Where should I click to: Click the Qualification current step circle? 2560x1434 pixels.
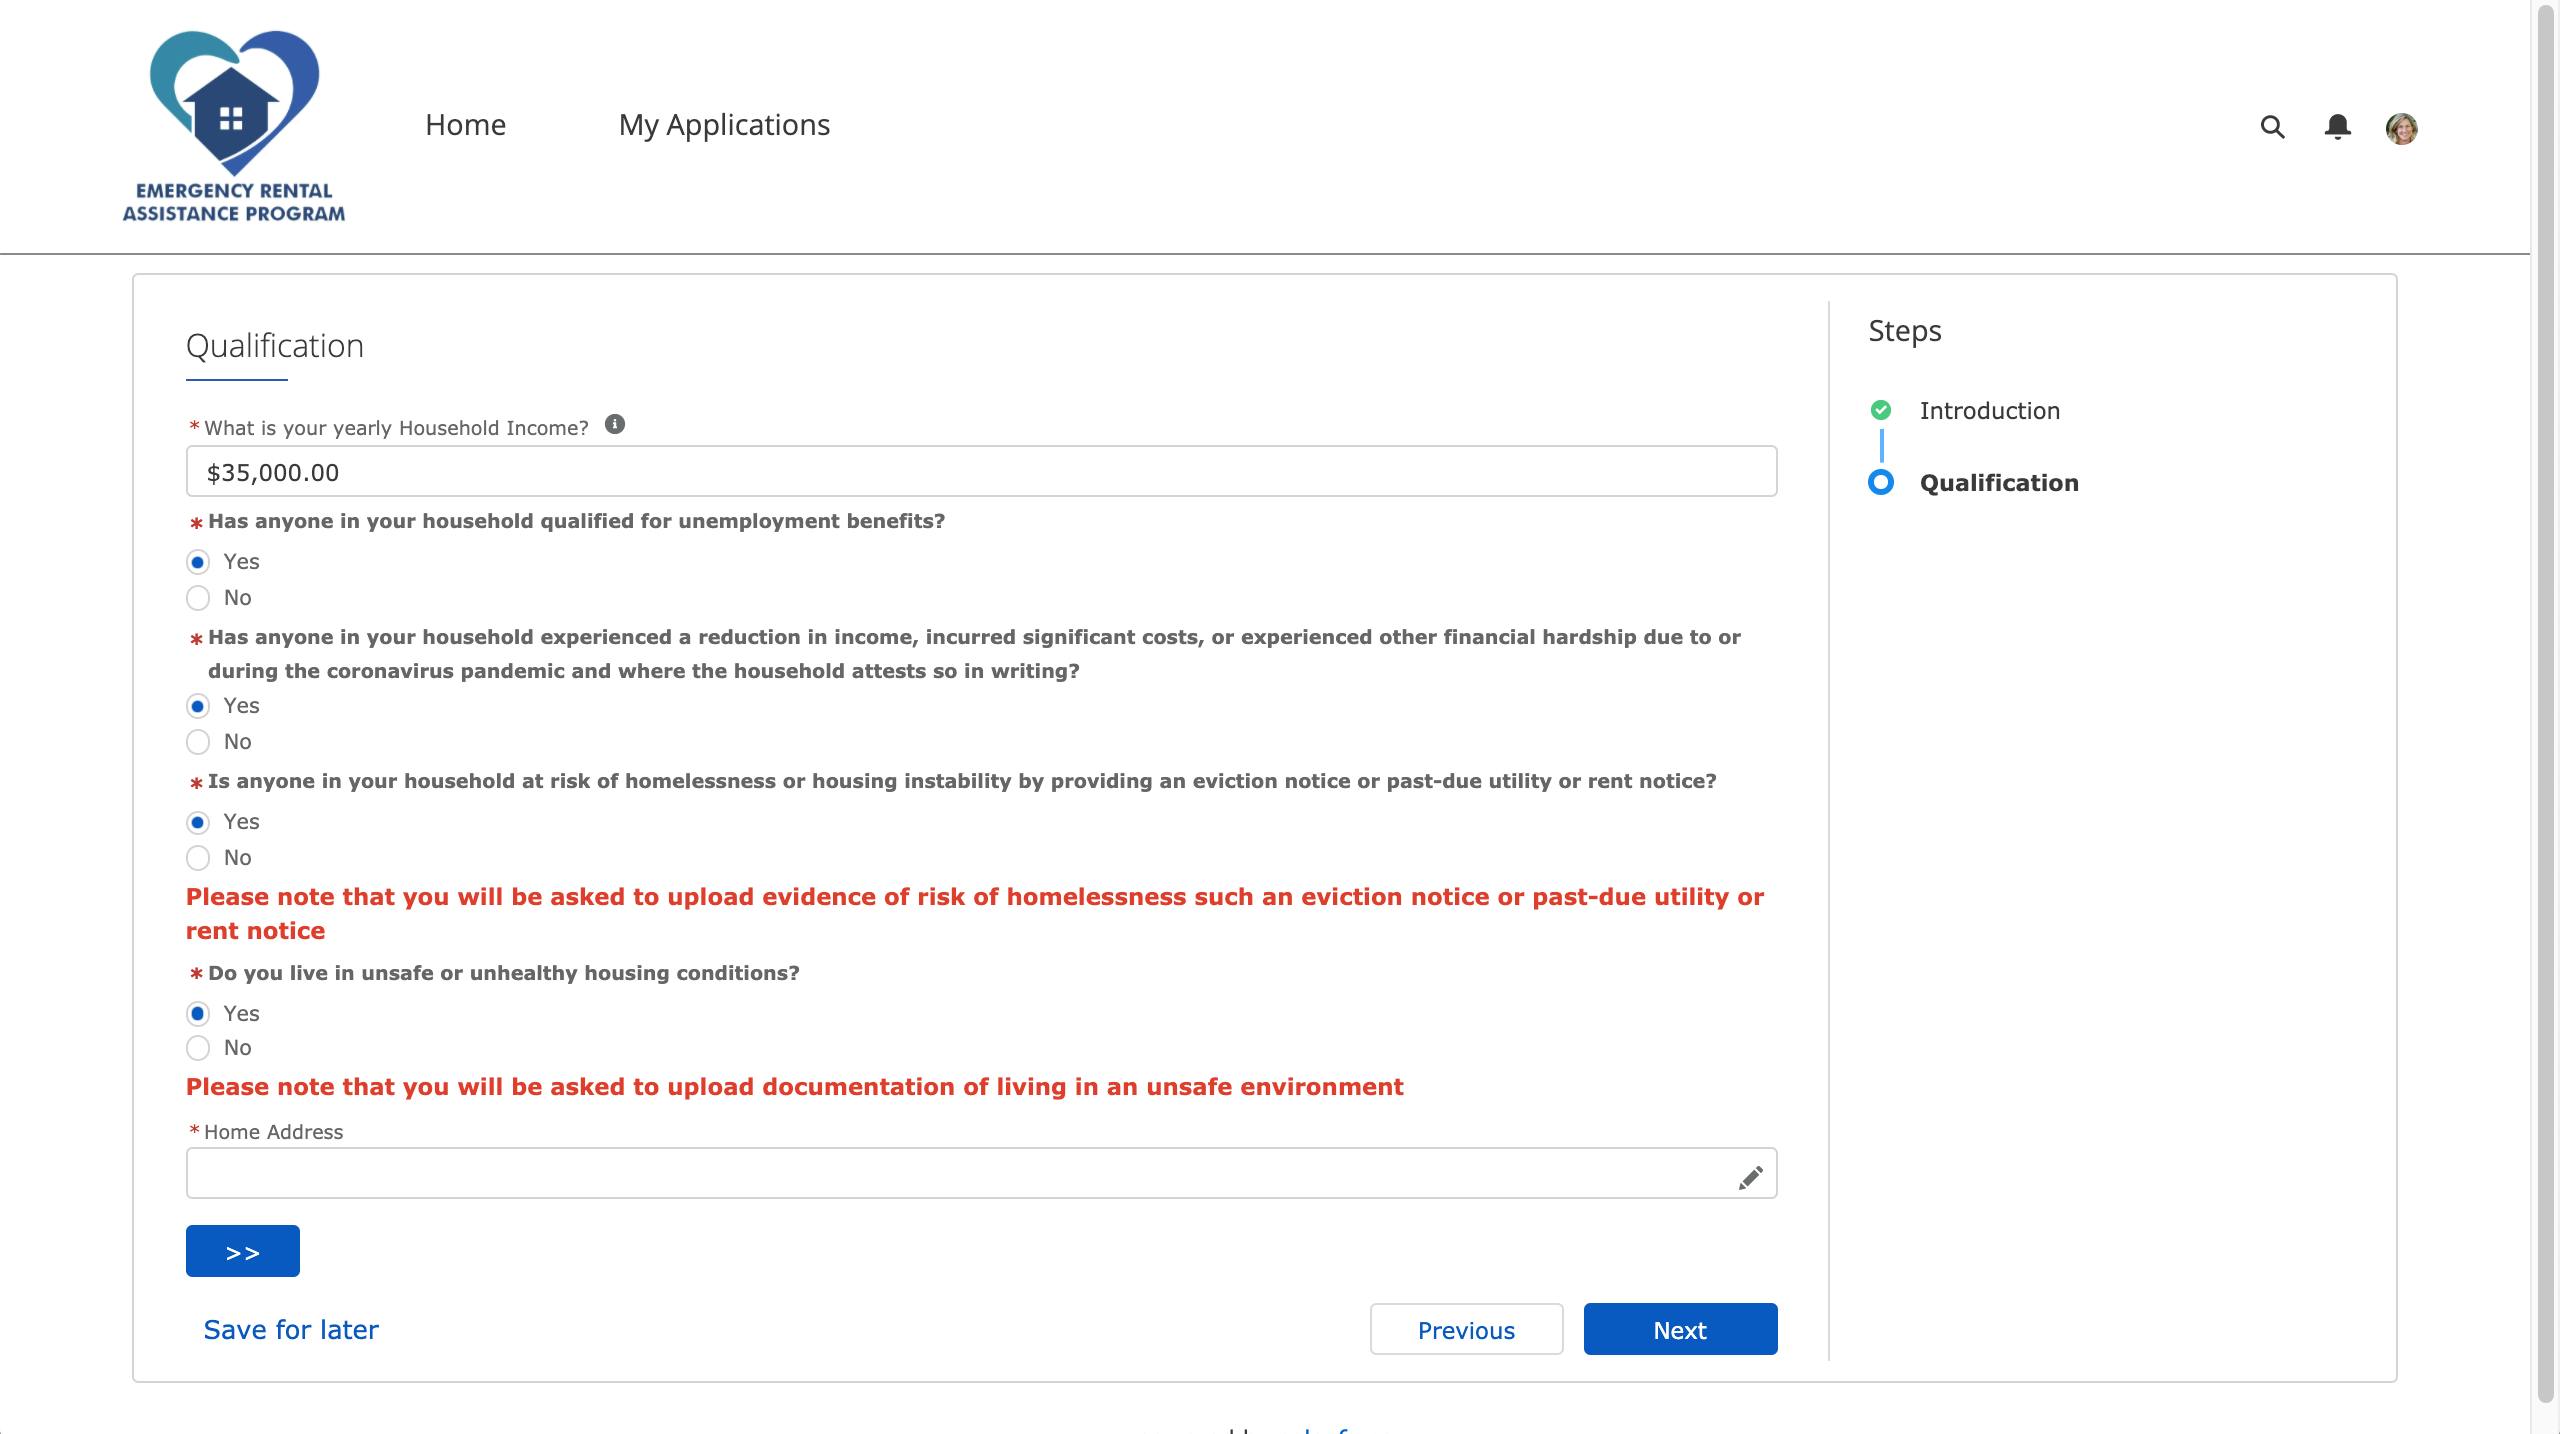(x=1880, y=483)
